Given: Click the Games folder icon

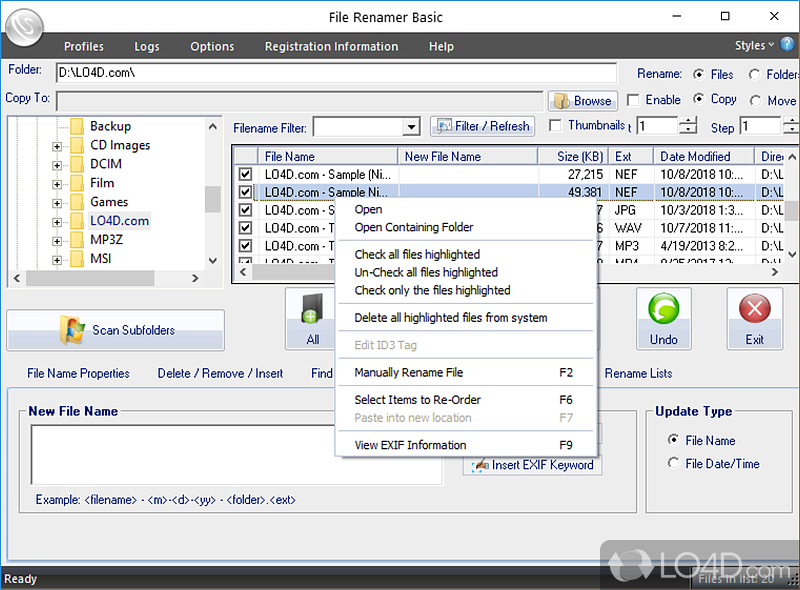Looking at the screenshot, I should coord(77,202).
